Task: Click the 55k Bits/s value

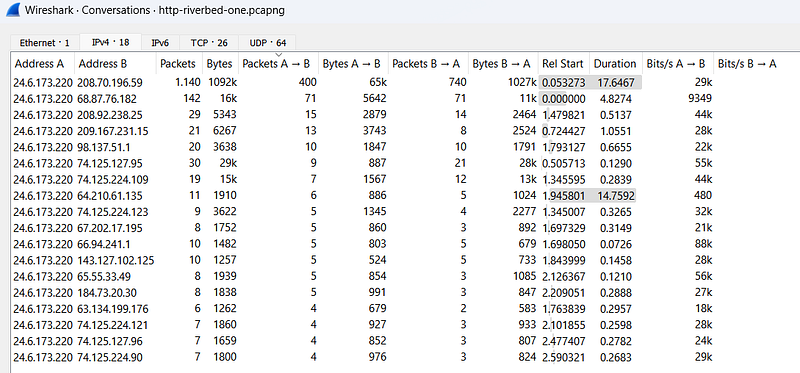Action: (x=704, y=164)
